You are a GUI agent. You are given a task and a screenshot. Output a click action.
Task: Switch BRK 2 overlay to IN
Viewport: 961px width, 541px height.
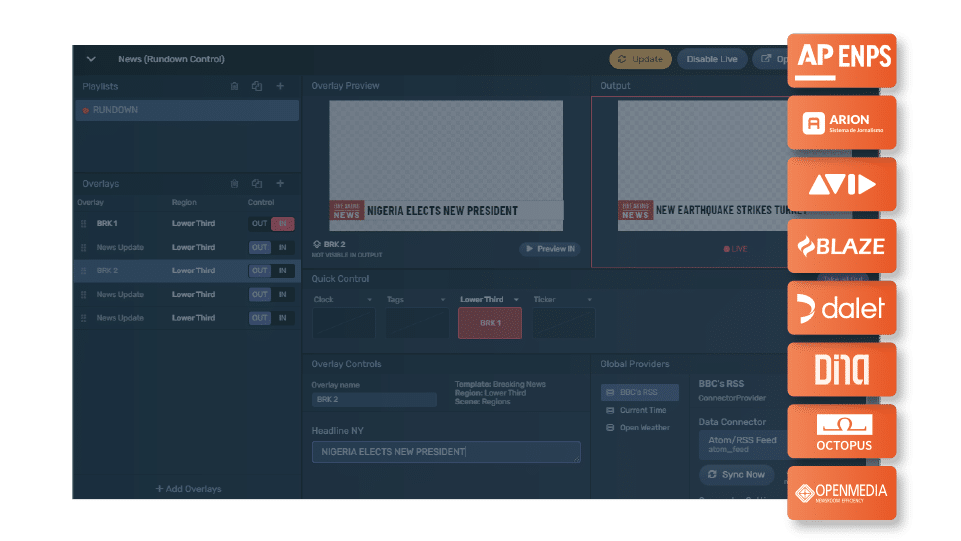[x=283, y=271]
